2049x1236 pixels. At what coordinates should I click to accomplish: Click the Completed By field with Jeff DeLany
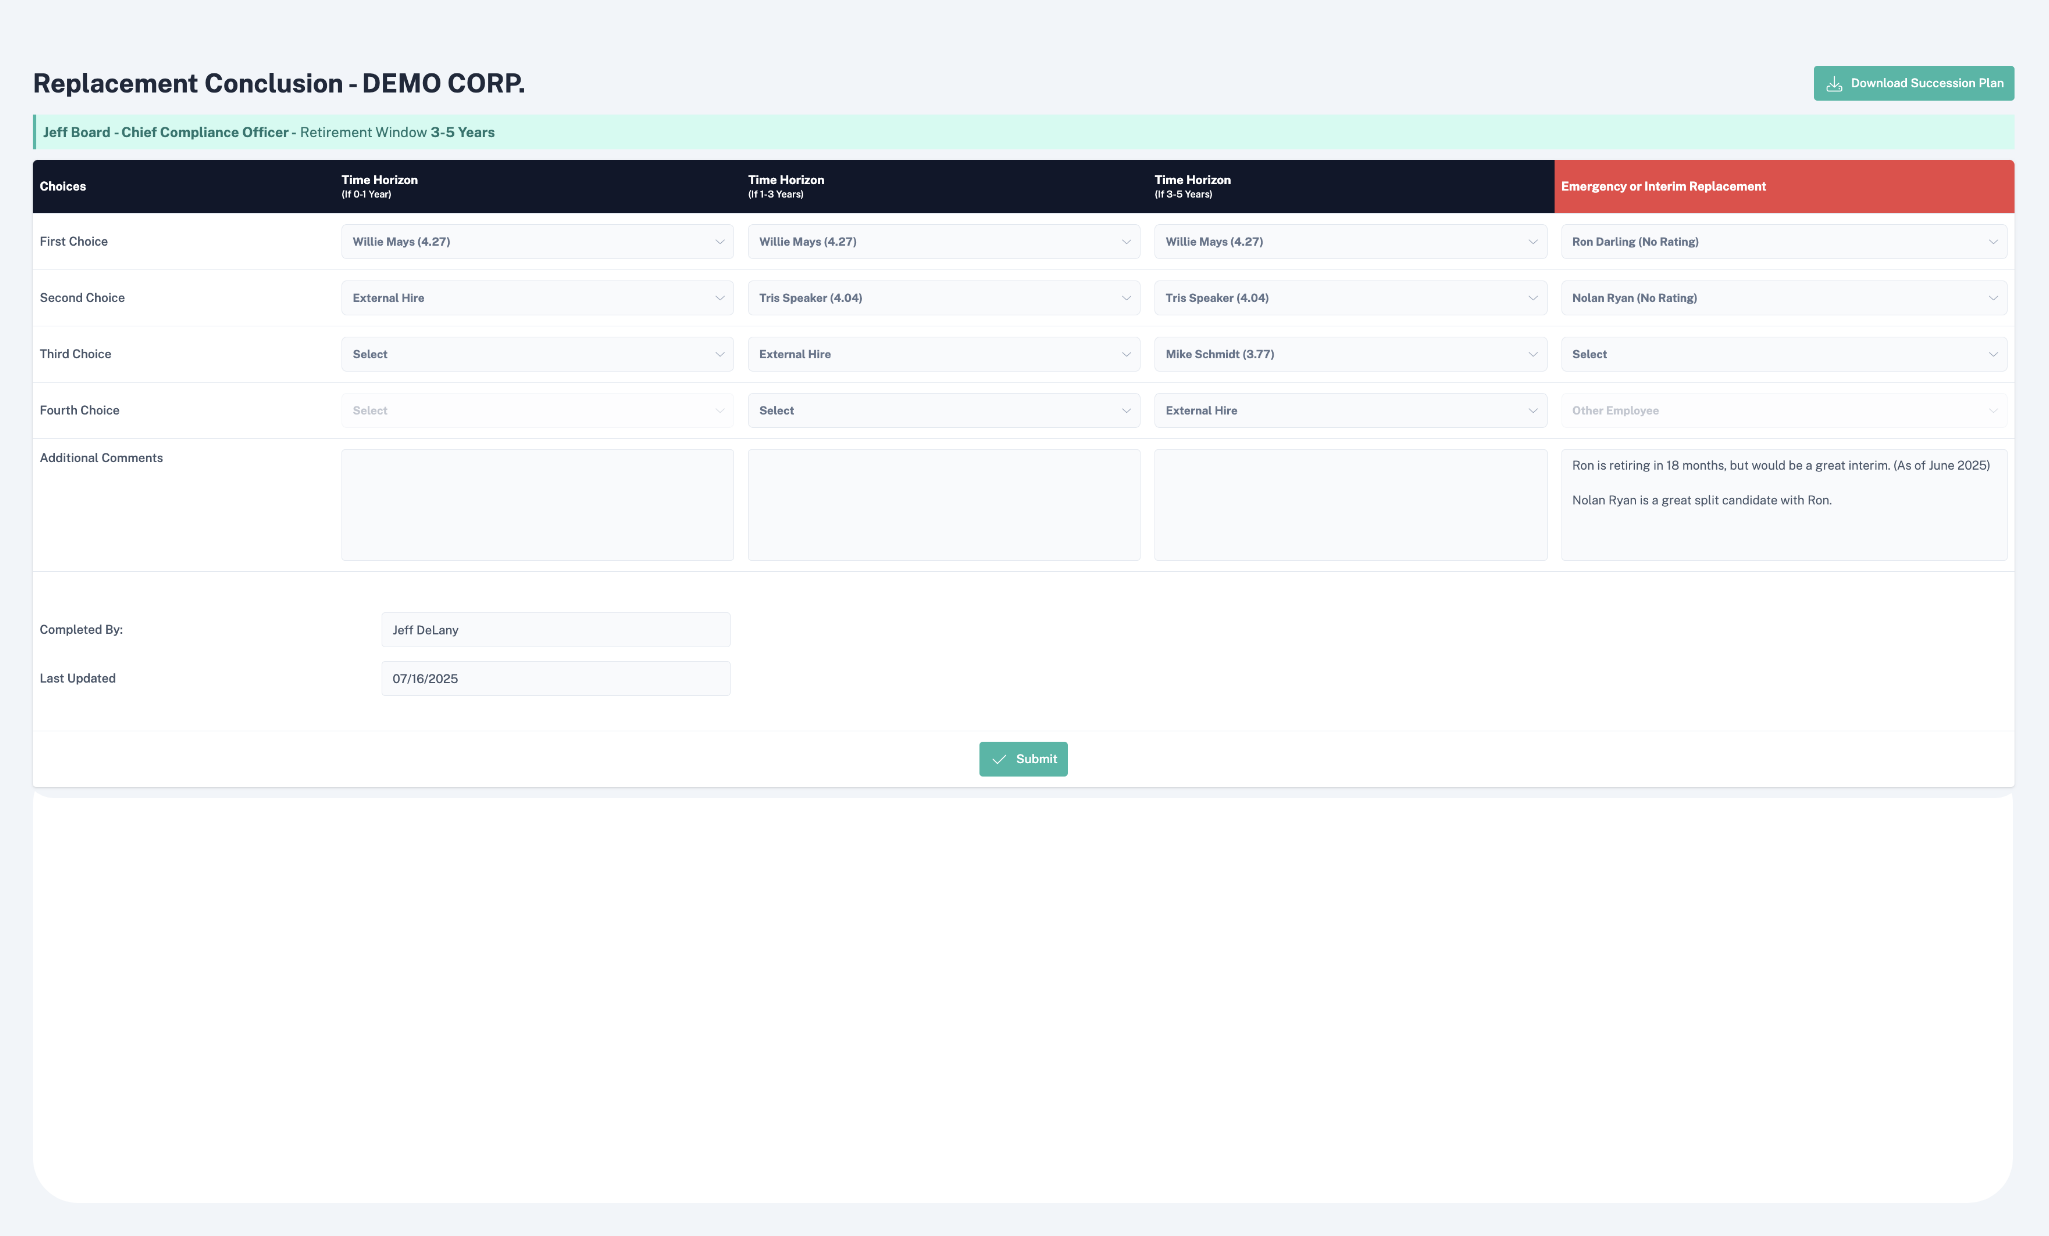555,630
